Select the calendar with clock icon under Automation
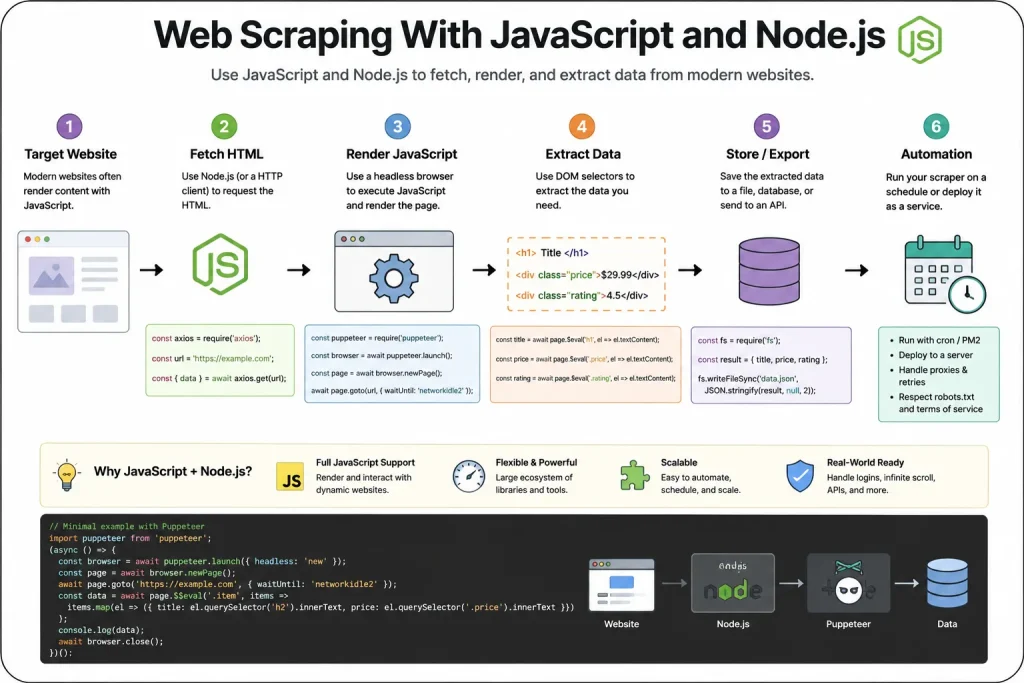The width and height of the screenshot is (1024, 683). (x=944, y=274)
